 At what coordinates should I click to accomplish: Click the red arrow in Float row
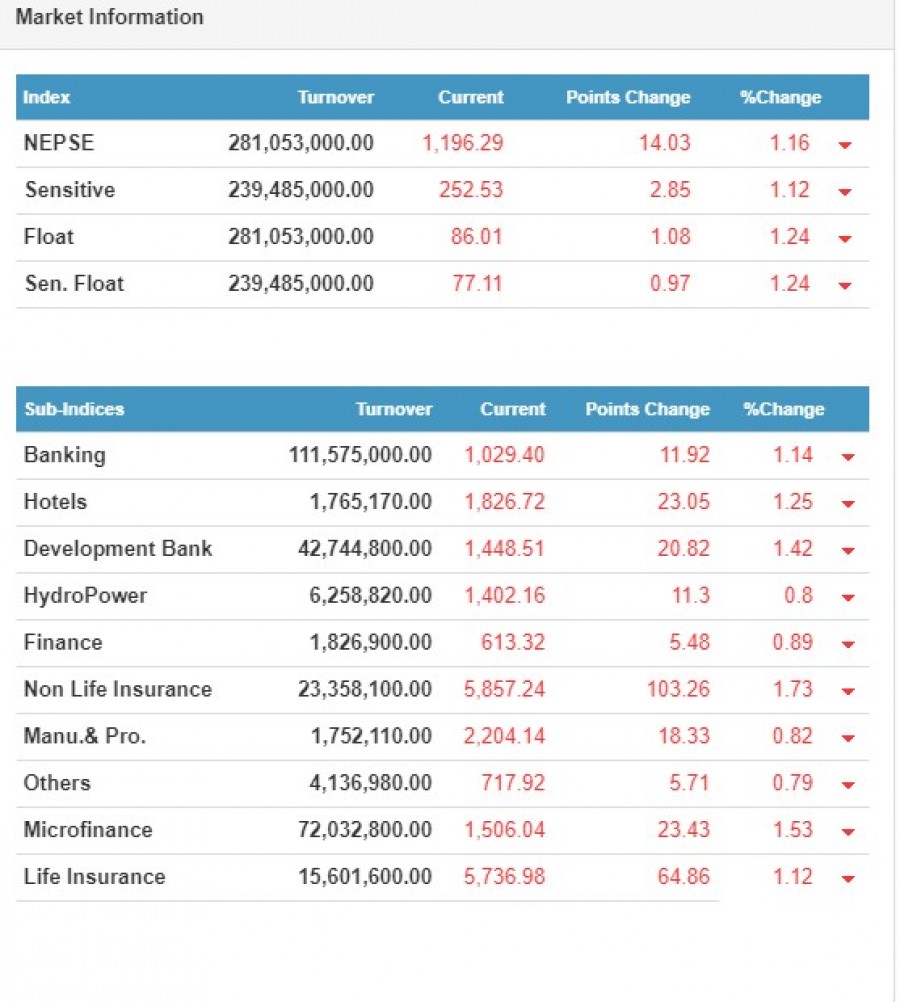845,239
